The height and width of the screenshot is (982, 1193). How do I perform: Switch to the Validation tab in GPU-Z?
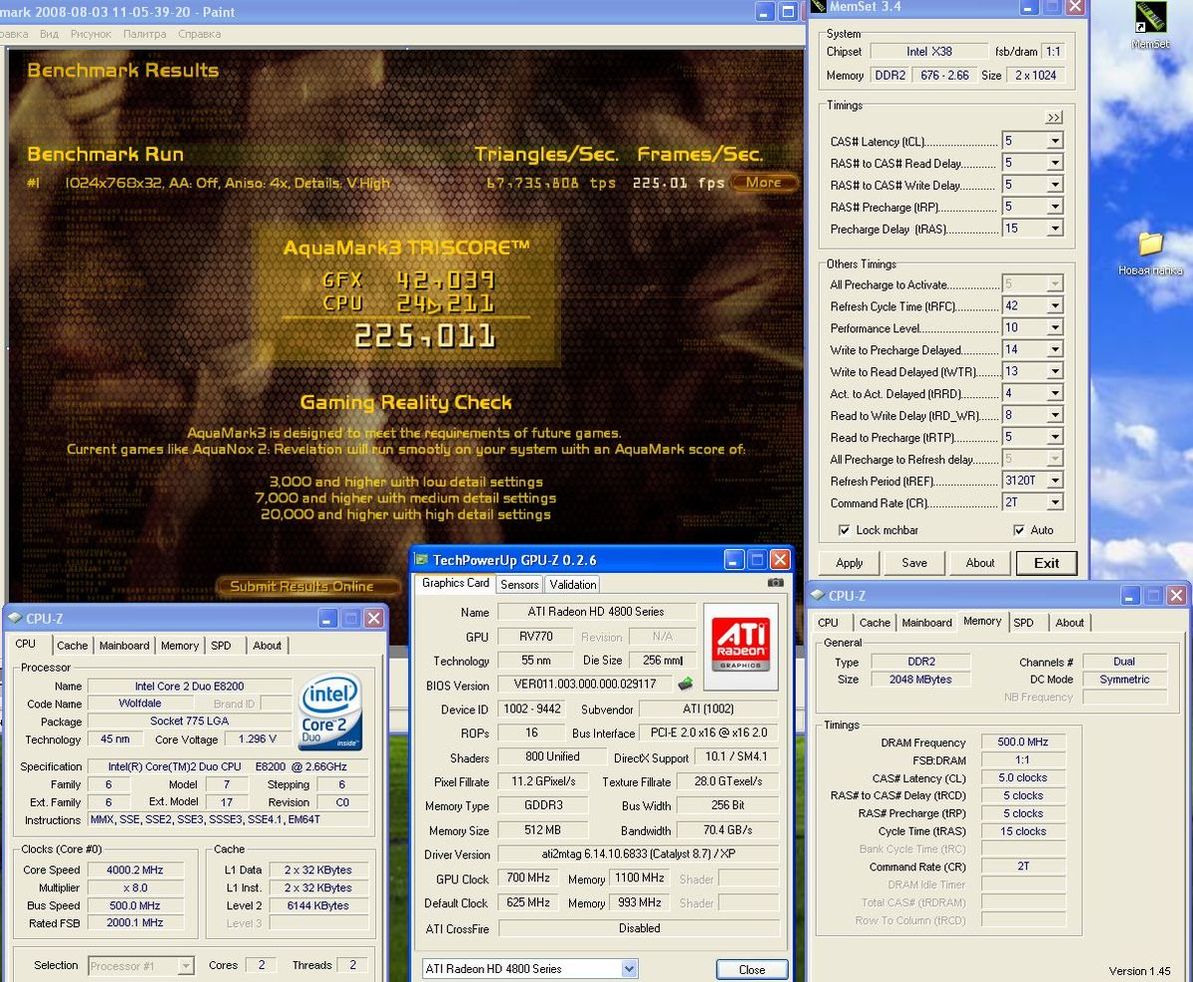(x=572, y=584)
